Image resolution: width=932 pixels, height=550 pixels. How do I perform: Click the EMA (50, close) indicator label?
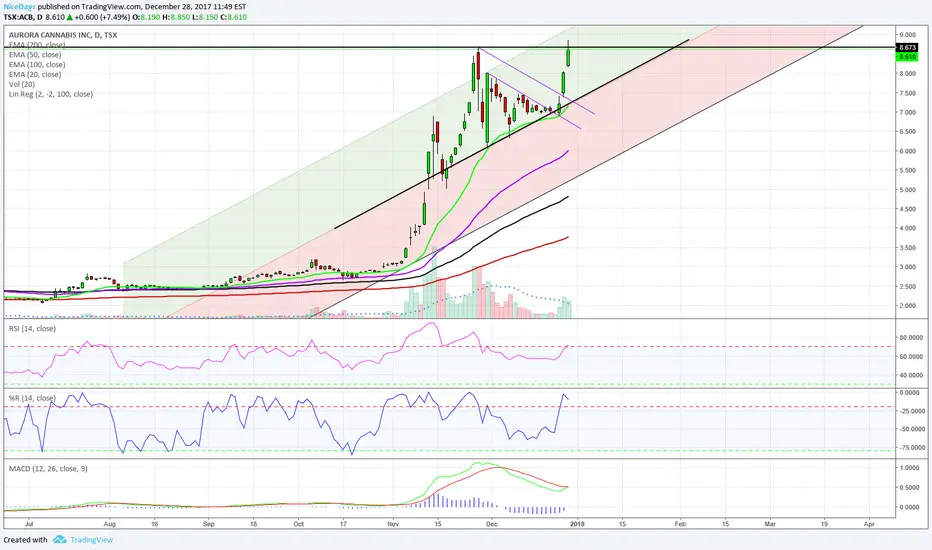pos(34,55)
